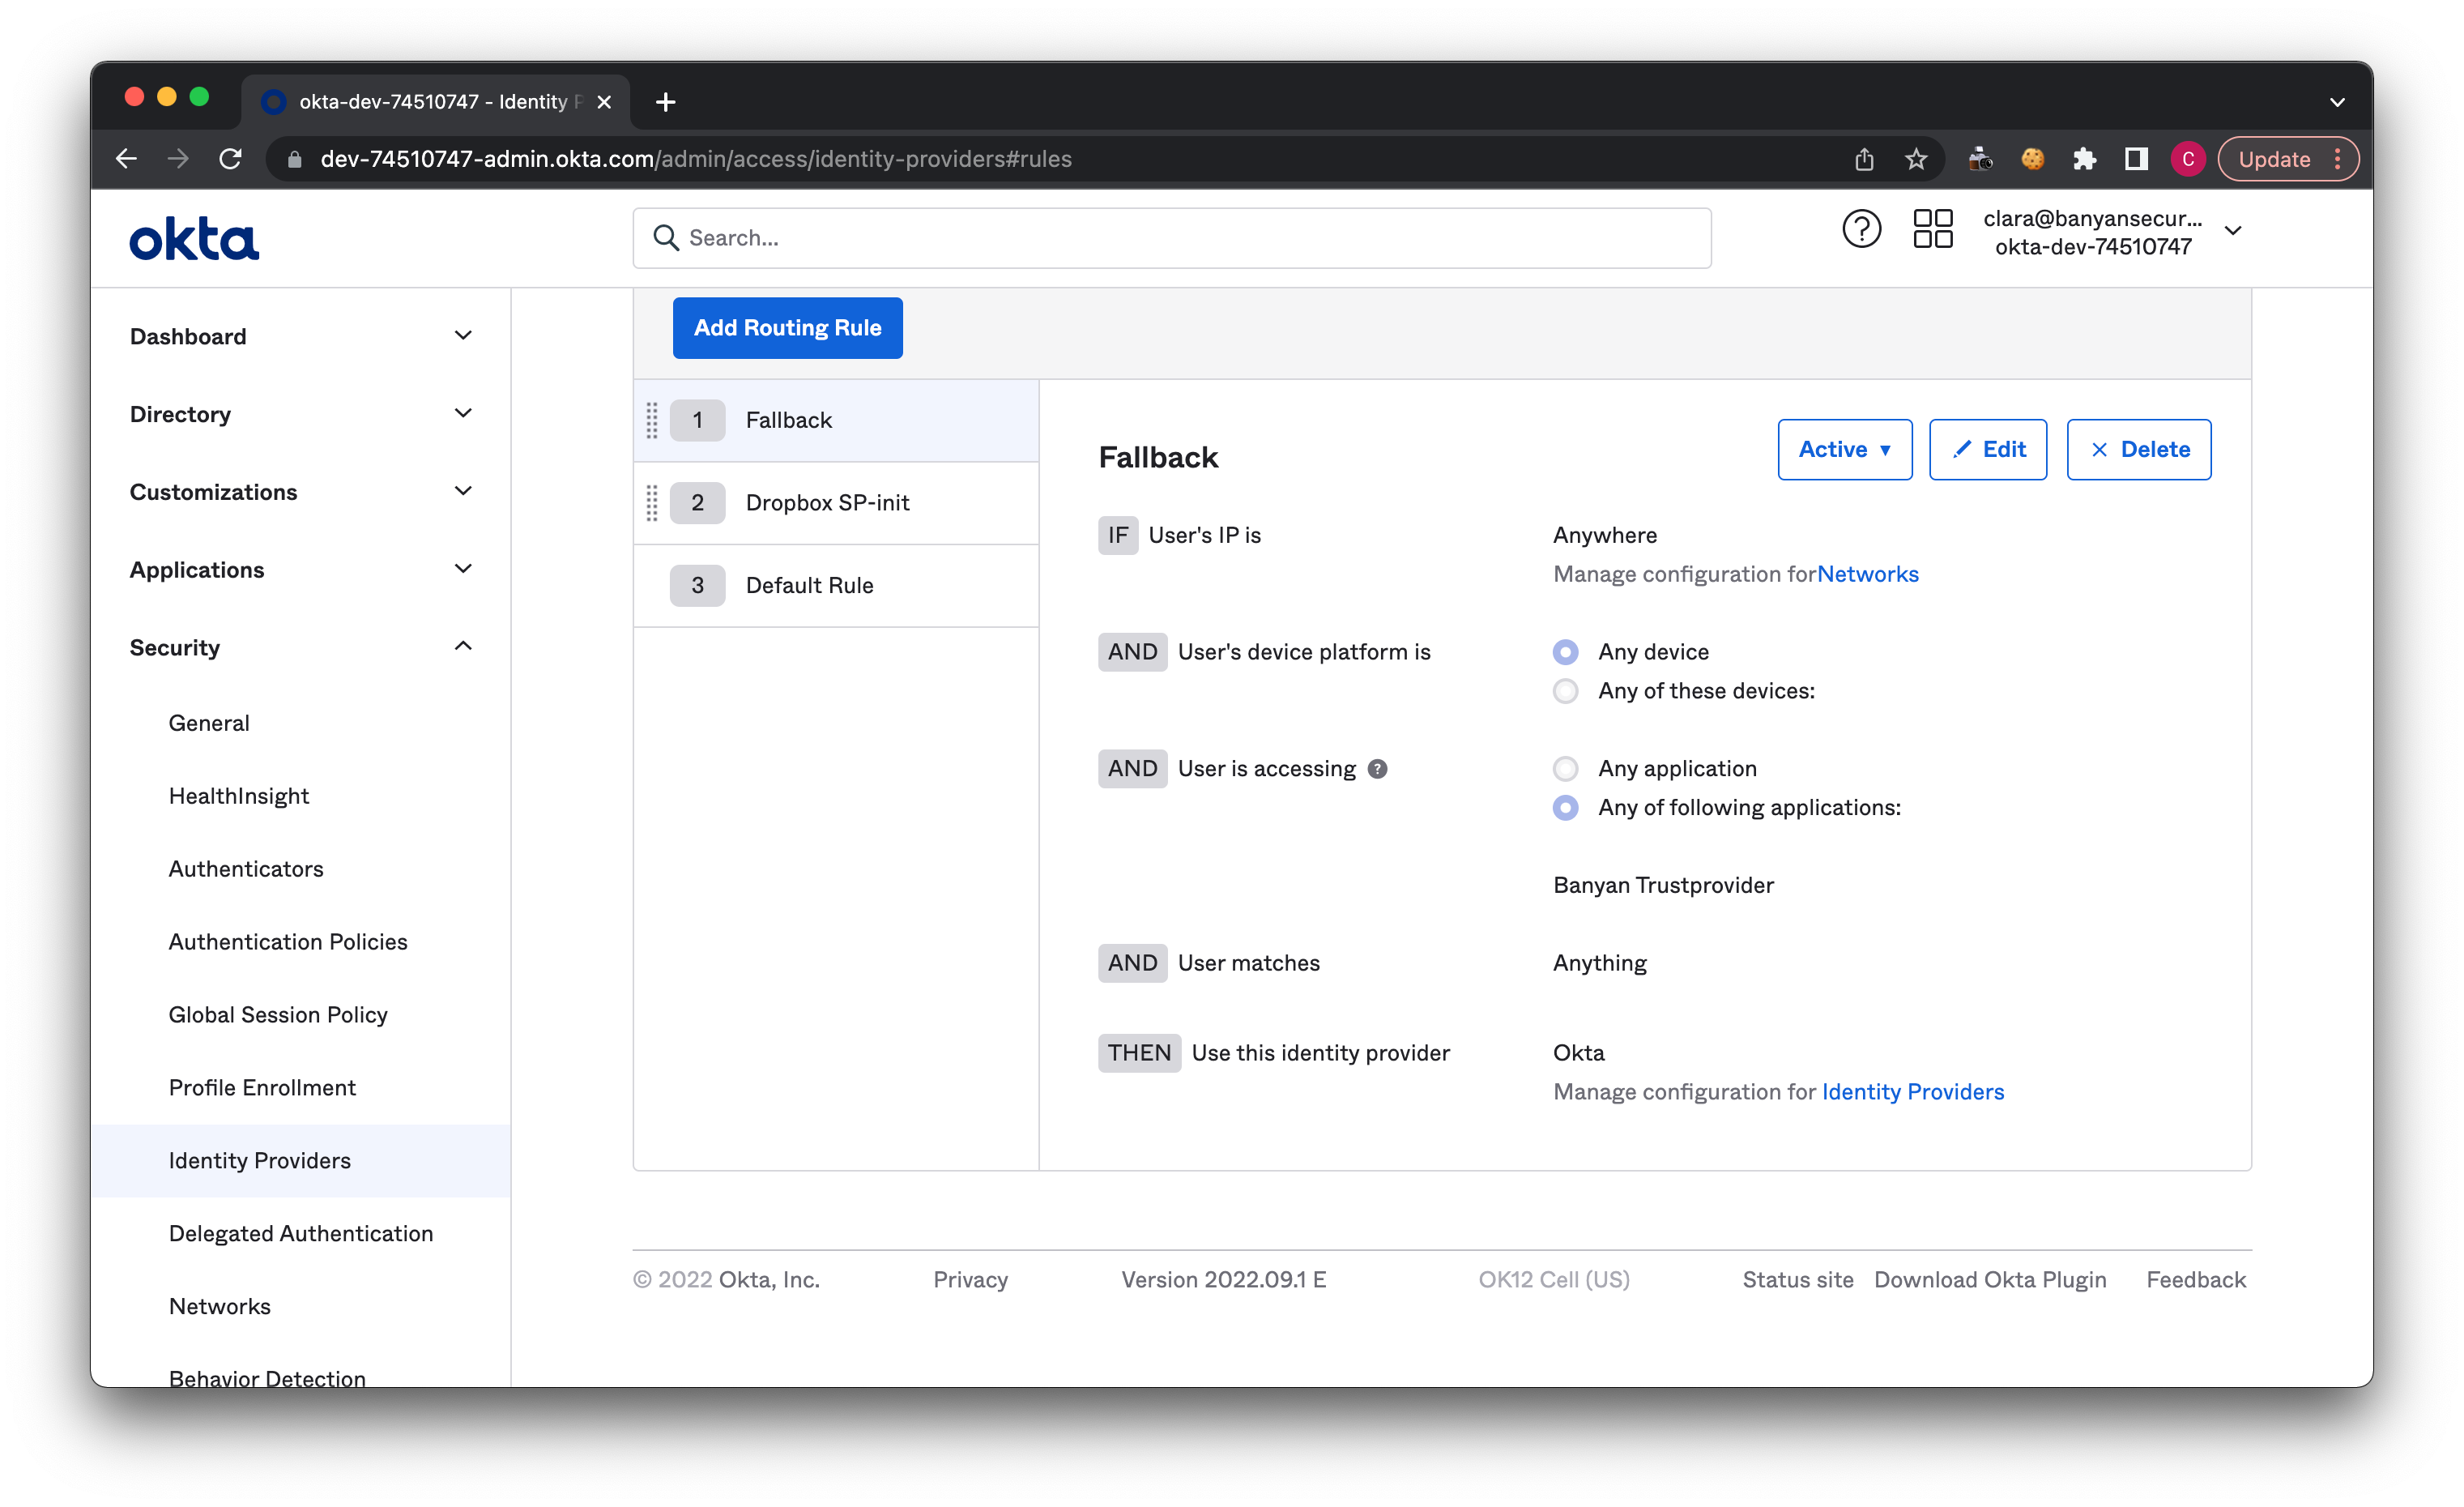Open Authentication Policies in sidebar
This screenshot has width=2464, height=1507.
(288, 942)
